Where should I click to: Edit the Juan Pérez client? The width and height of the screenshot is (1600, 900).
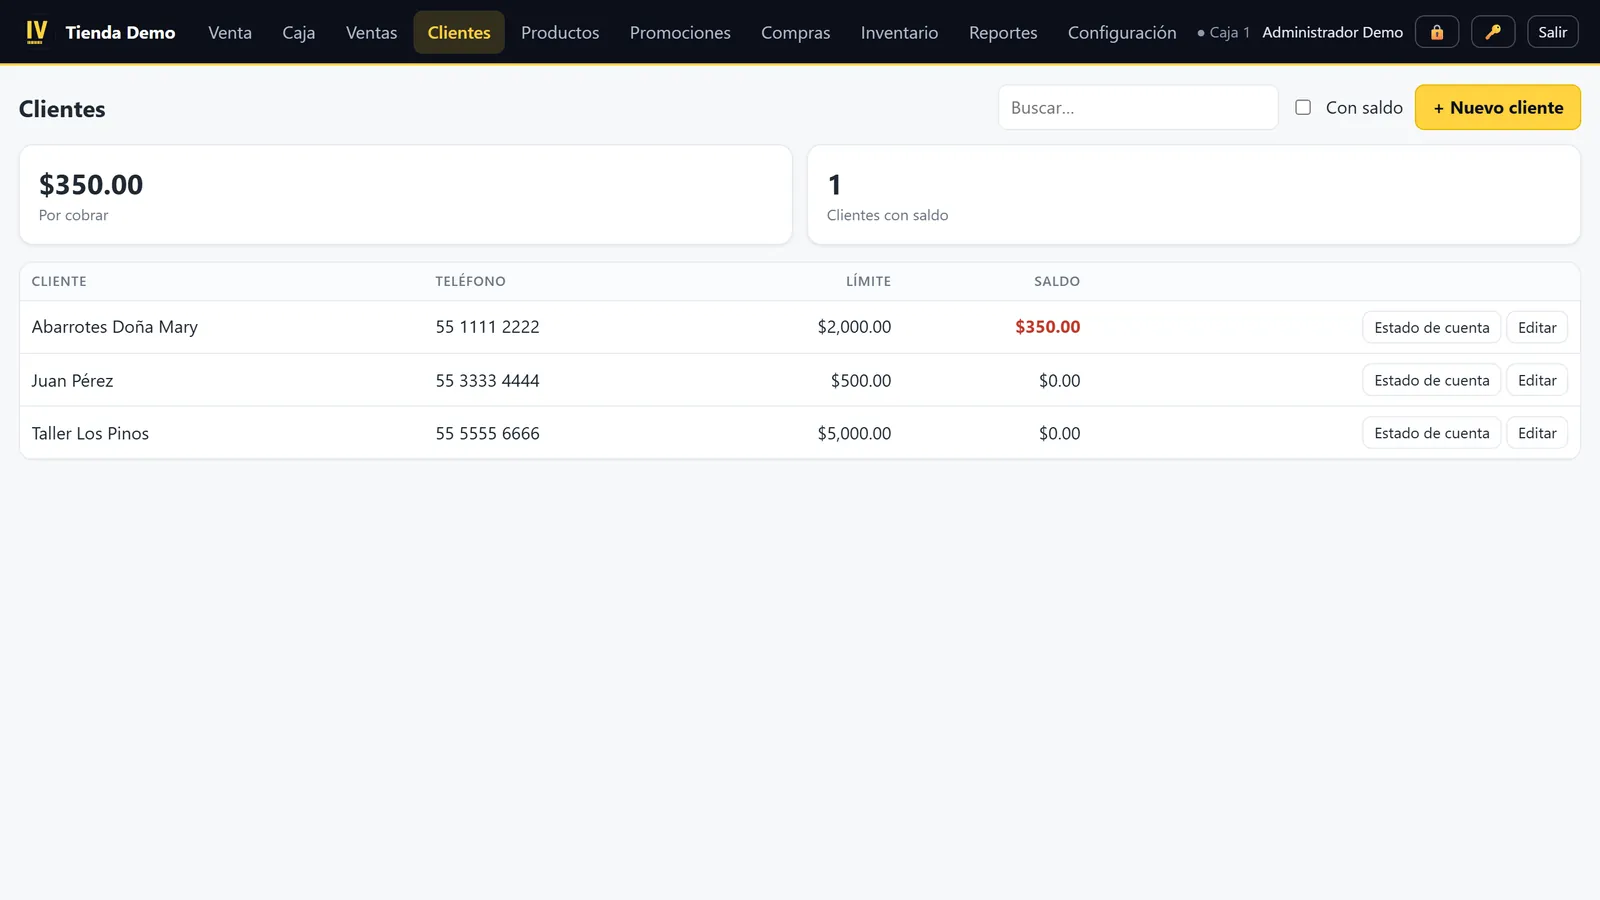1537,380
